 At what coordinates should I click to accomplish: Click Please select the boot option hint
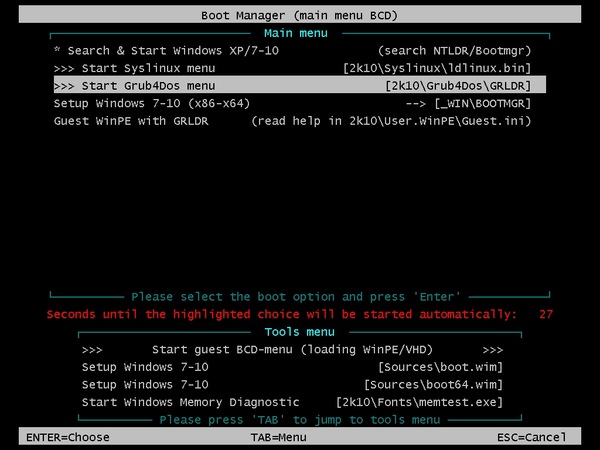click(295, 297)
